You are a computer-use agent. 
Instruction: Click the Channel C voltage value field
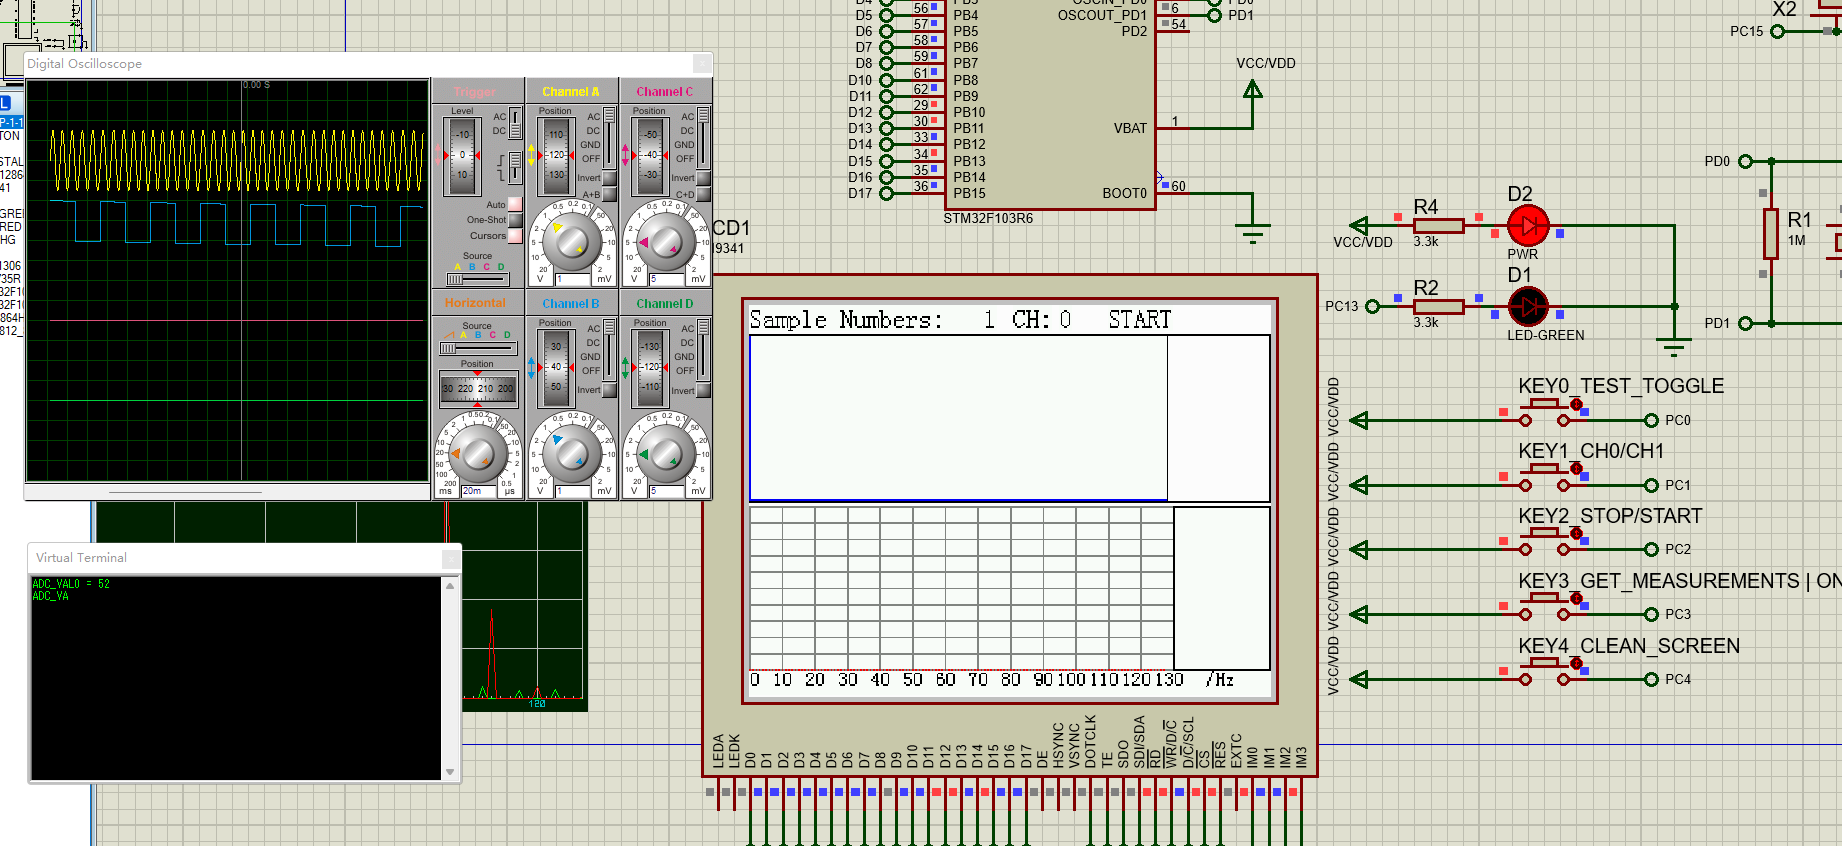669,279
